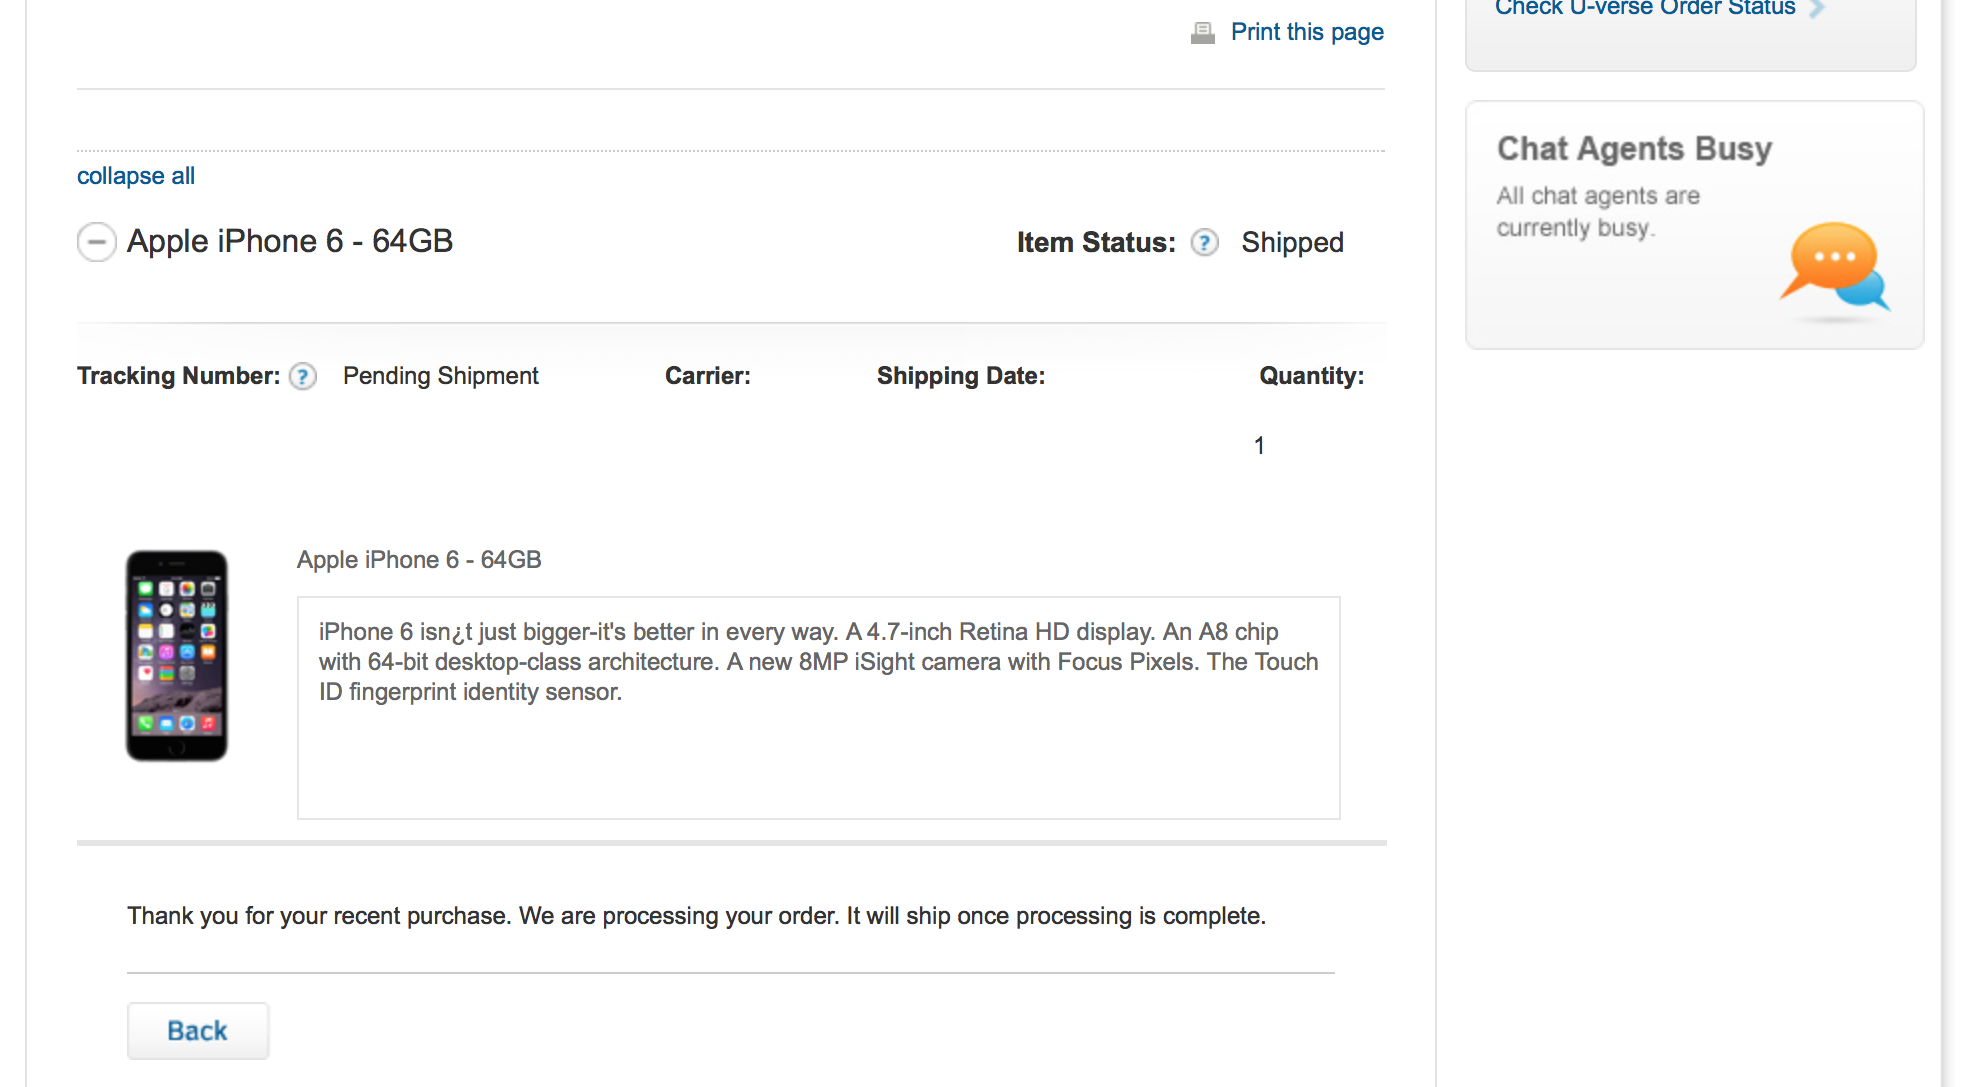1966x1087 pixels.
Task: Open the Print this page link
Action: pos(1307,32)
